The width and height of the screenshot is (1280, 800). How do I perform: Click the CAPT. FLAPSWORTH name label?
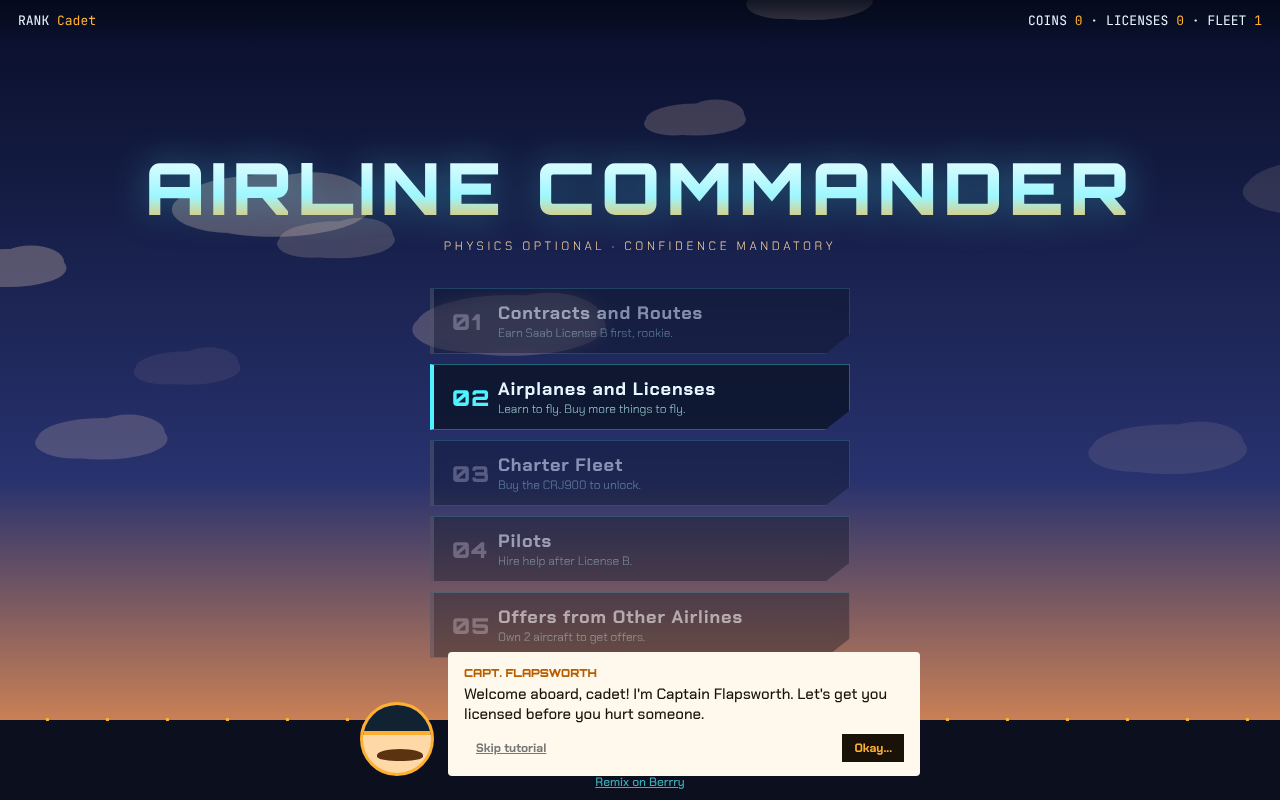click(530, 673)
